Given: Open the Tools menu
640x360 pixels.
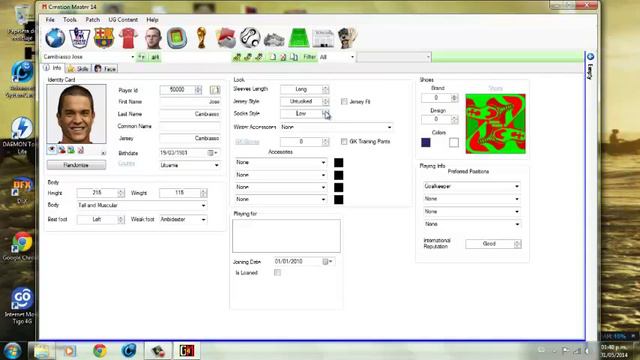Looking at the screenshot, I should 70,20.
